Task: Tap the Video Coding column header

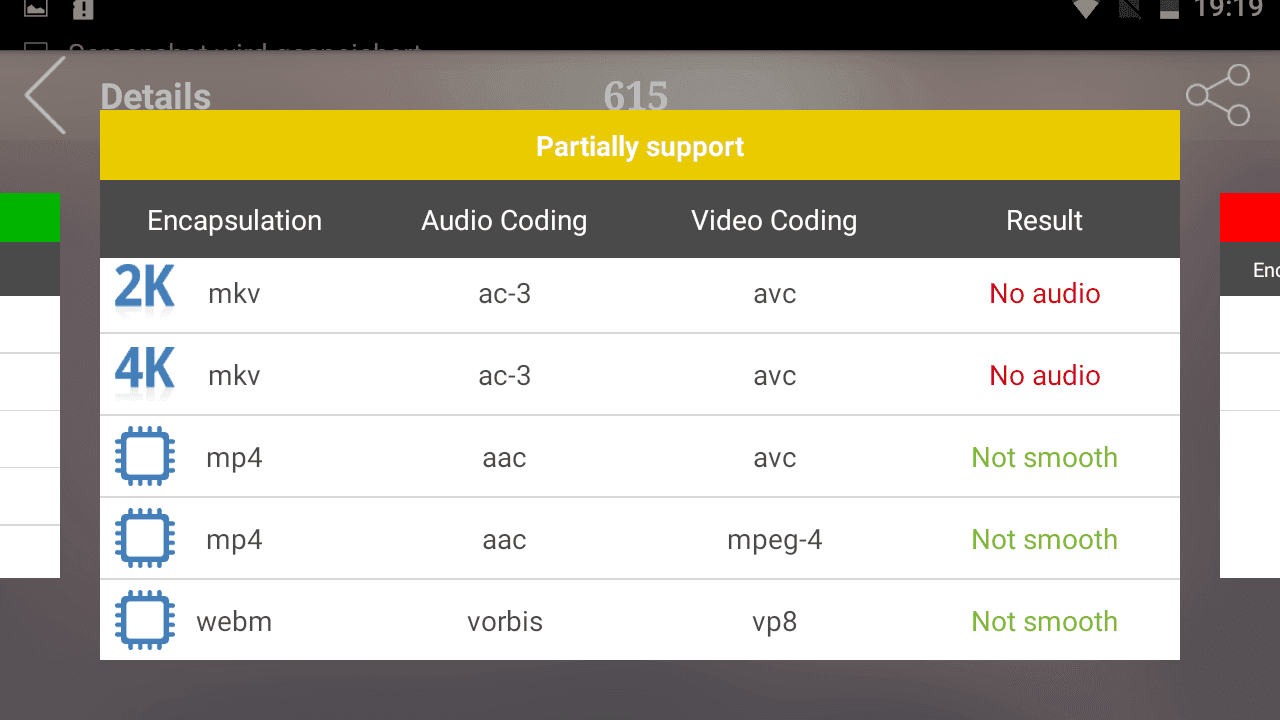Action: 774,221
